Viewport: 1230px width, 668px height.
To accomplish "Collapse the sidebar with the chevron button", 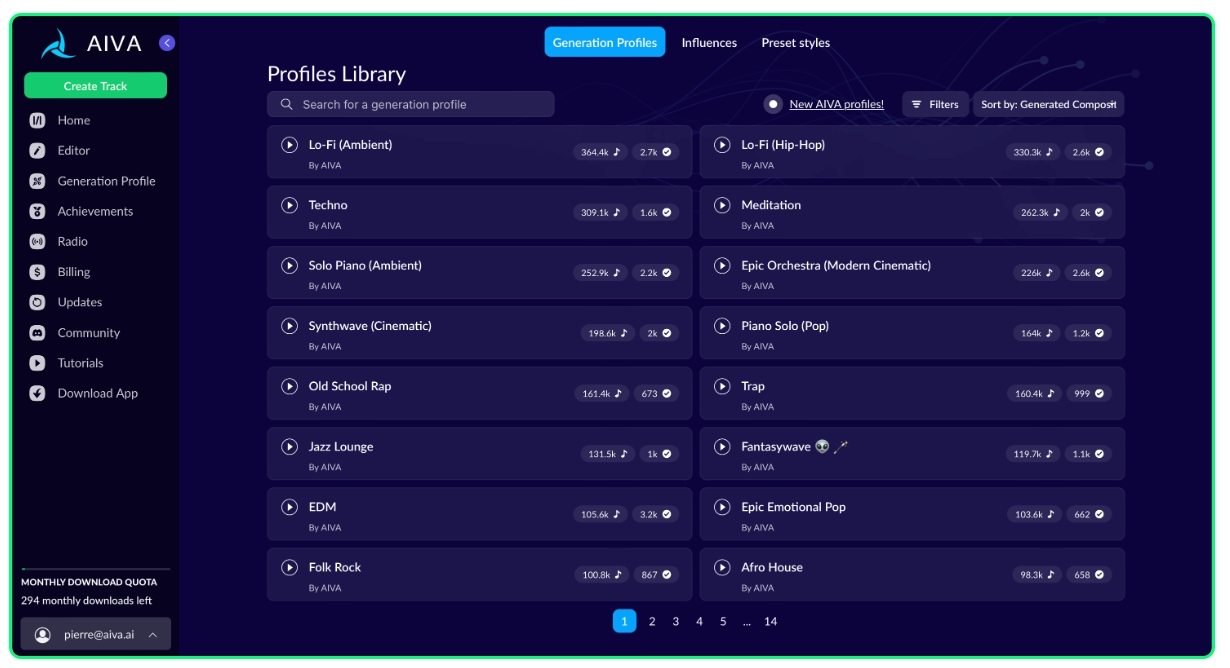I will tap(167, 43).
